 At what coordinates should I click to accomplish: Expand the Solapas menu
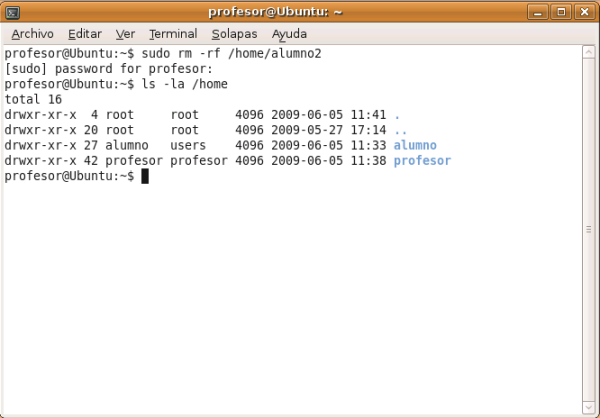coord(234,33)
